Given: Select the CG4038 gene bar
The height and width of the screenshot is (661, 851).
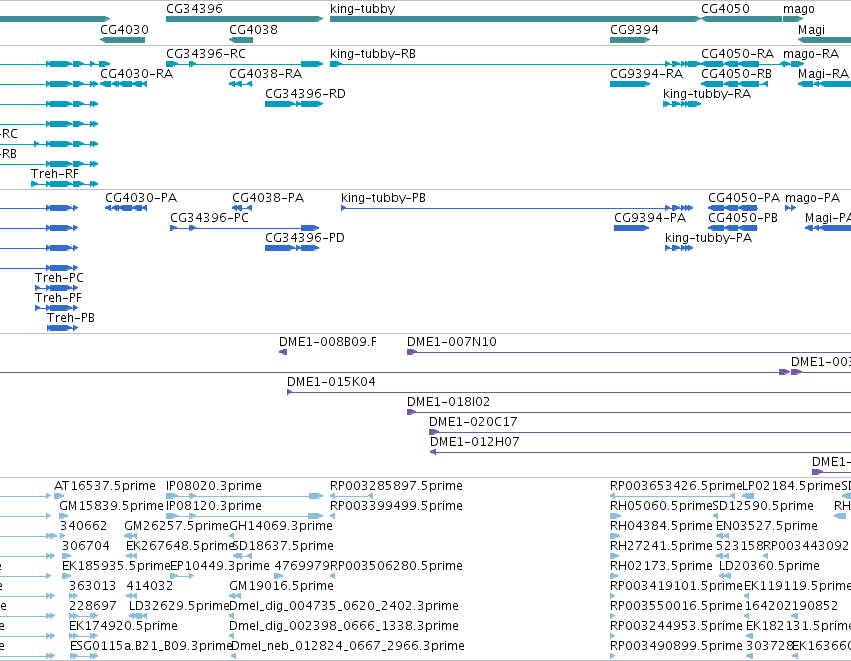Looking at the screenshot, I should [x=241, y=40].
